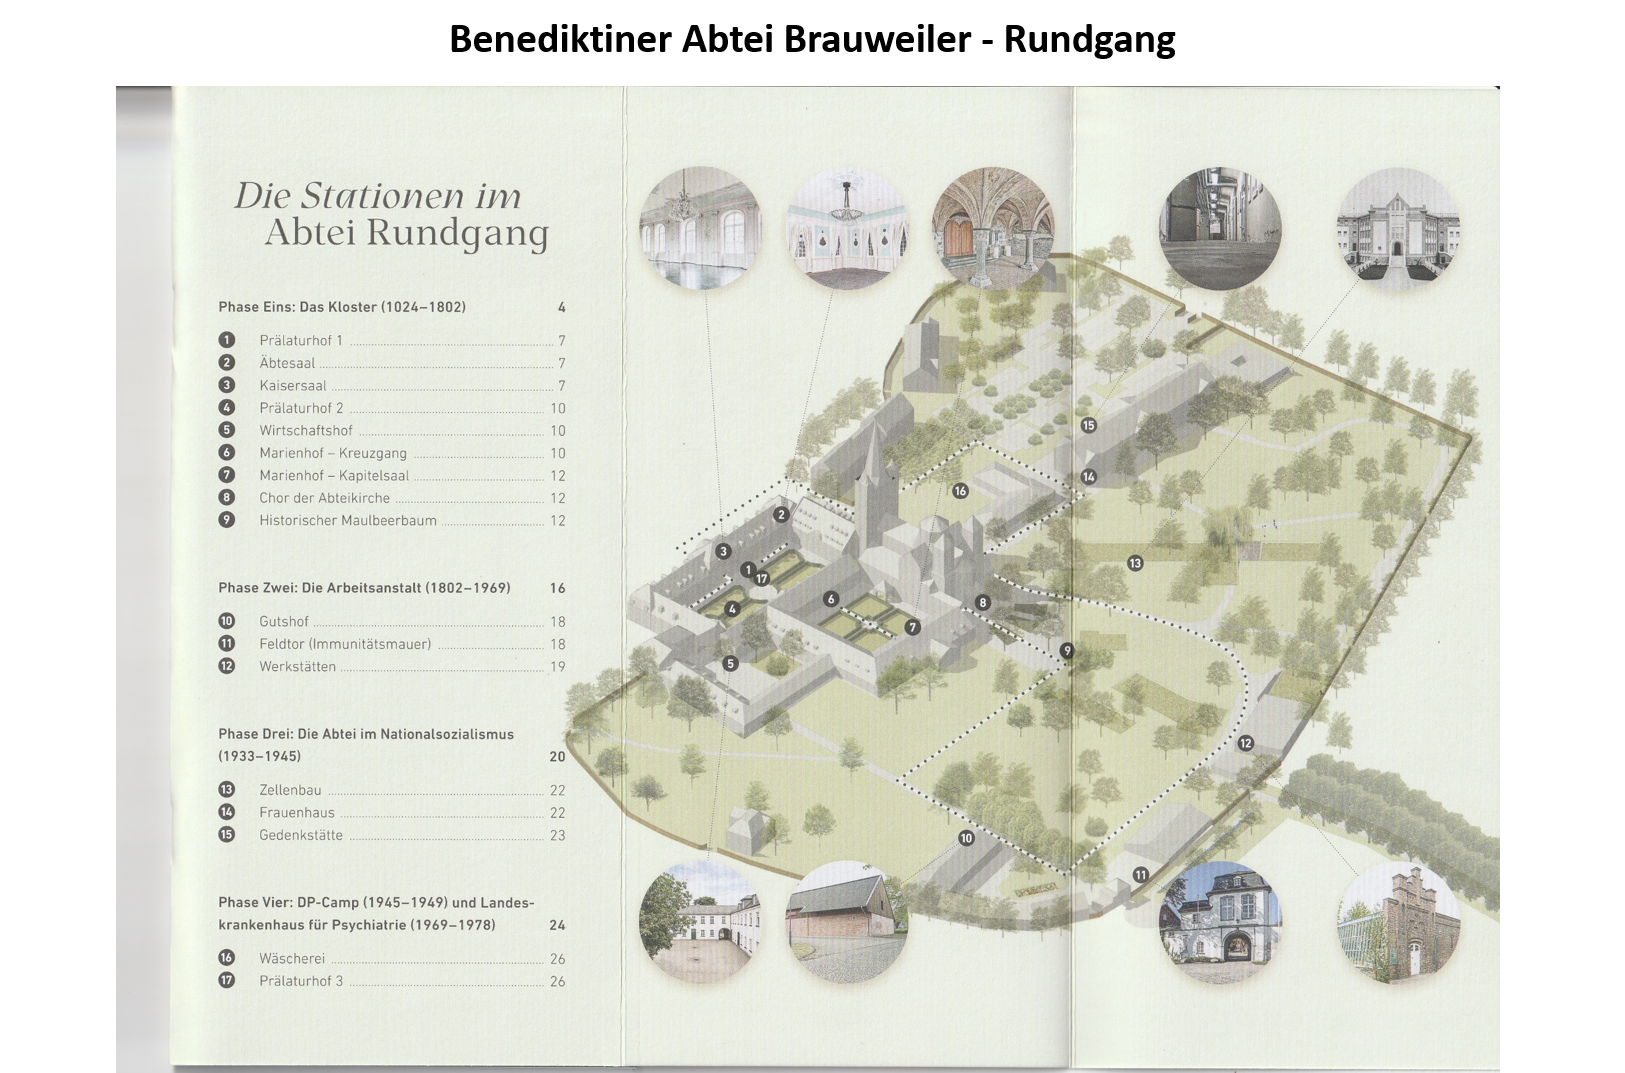Select 'Phase Zwei: Die Arbeitsanstalt (1802–1969)' heading
The image size is (1625, 1073).
click(x=364, y=588)
